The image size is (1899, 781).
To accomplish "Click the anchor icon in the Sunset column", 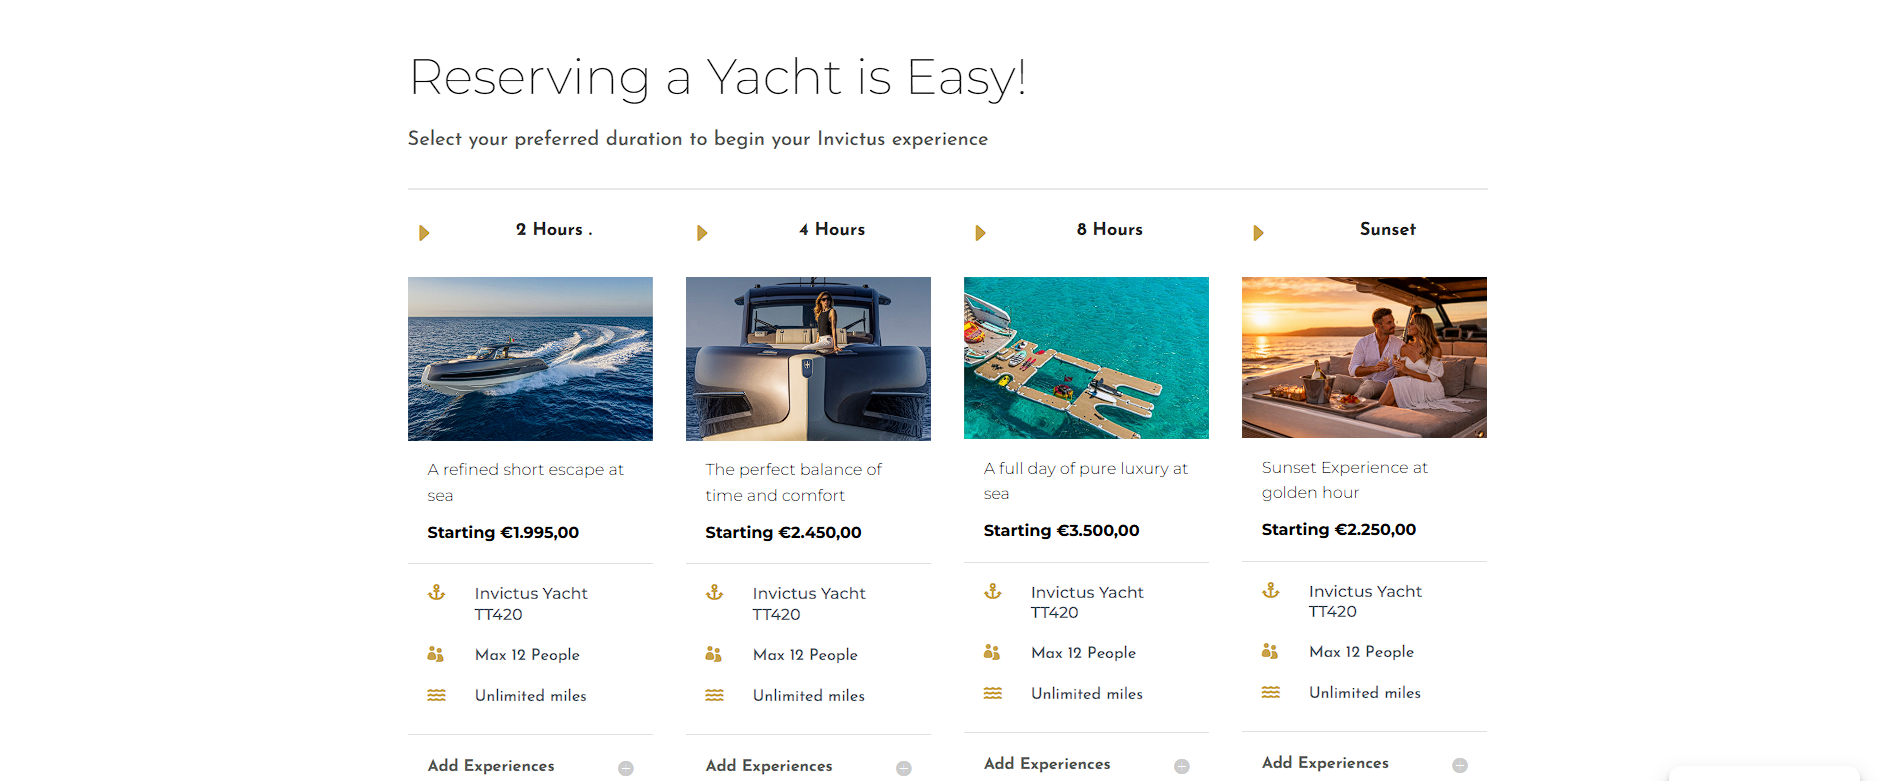I will coord(1271,591).
